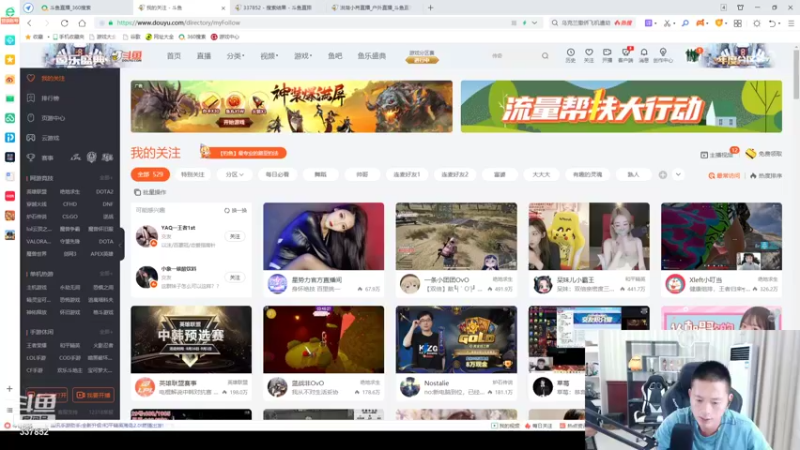Click the plus icon to add follow group

pos(662,174)
